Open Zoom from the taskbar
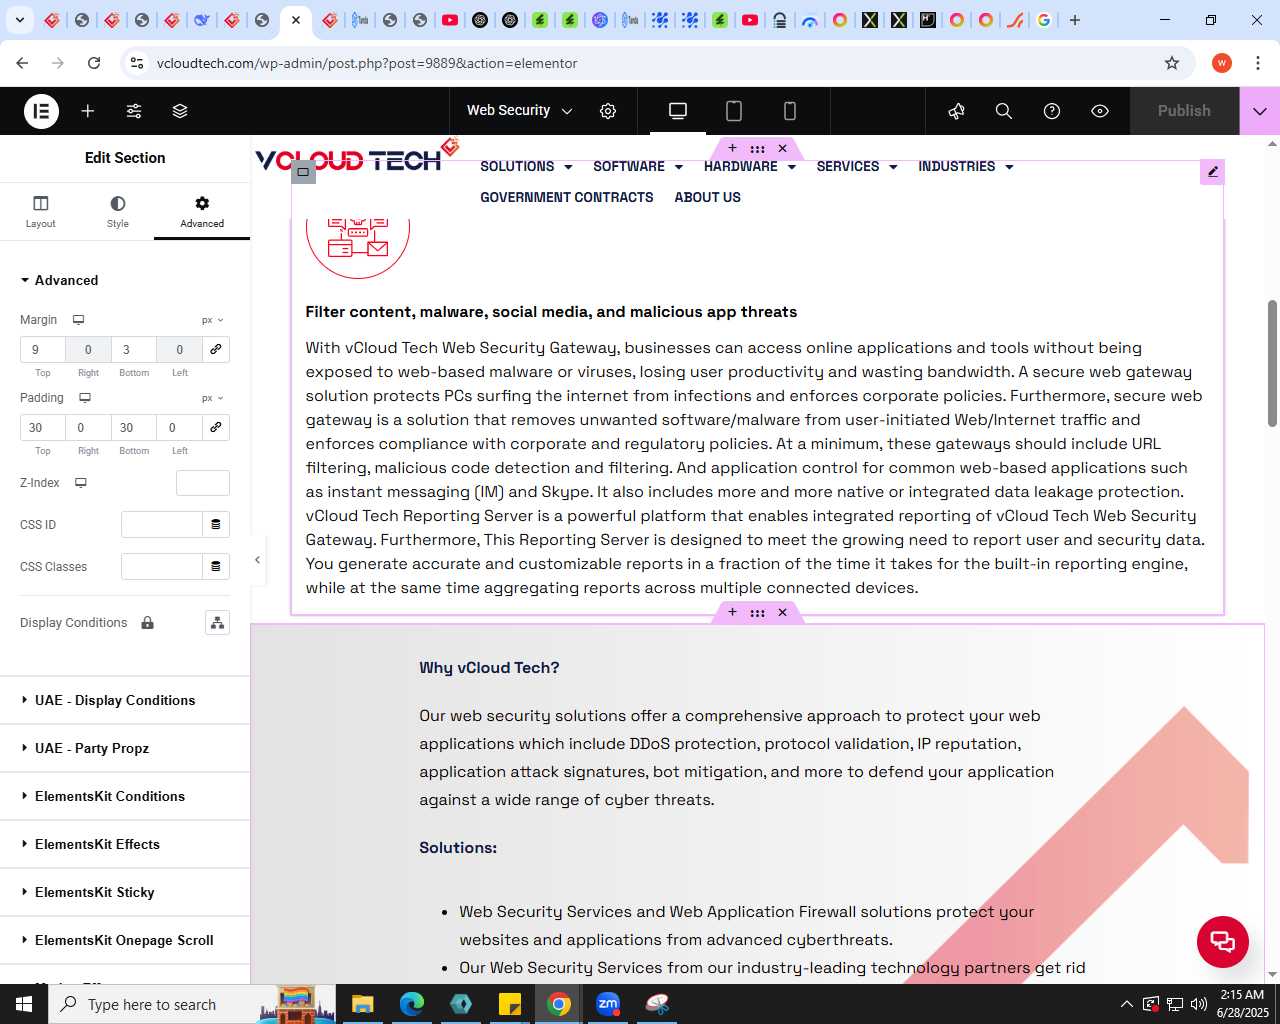1280x1024 pixels. (x=608, y=1004)
